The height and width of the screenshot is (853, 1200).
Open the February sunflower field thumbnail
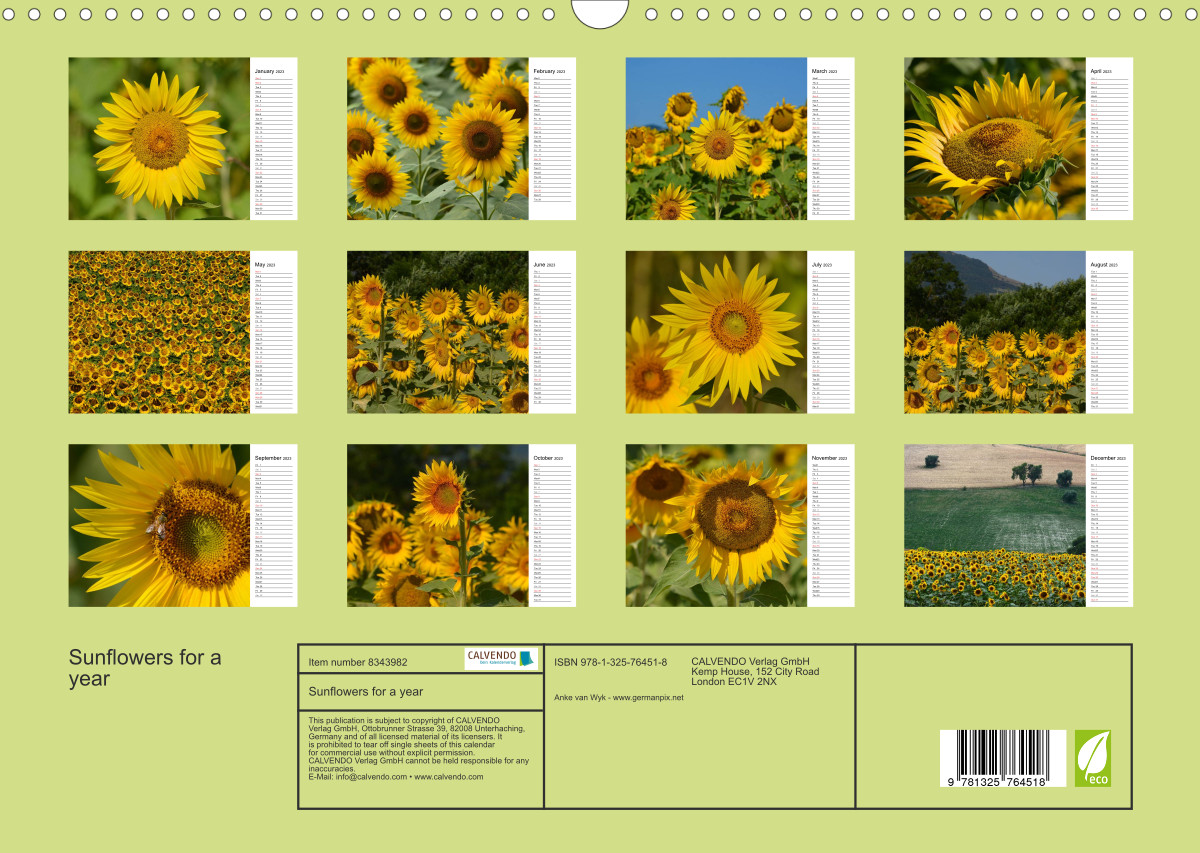point(438,138)
